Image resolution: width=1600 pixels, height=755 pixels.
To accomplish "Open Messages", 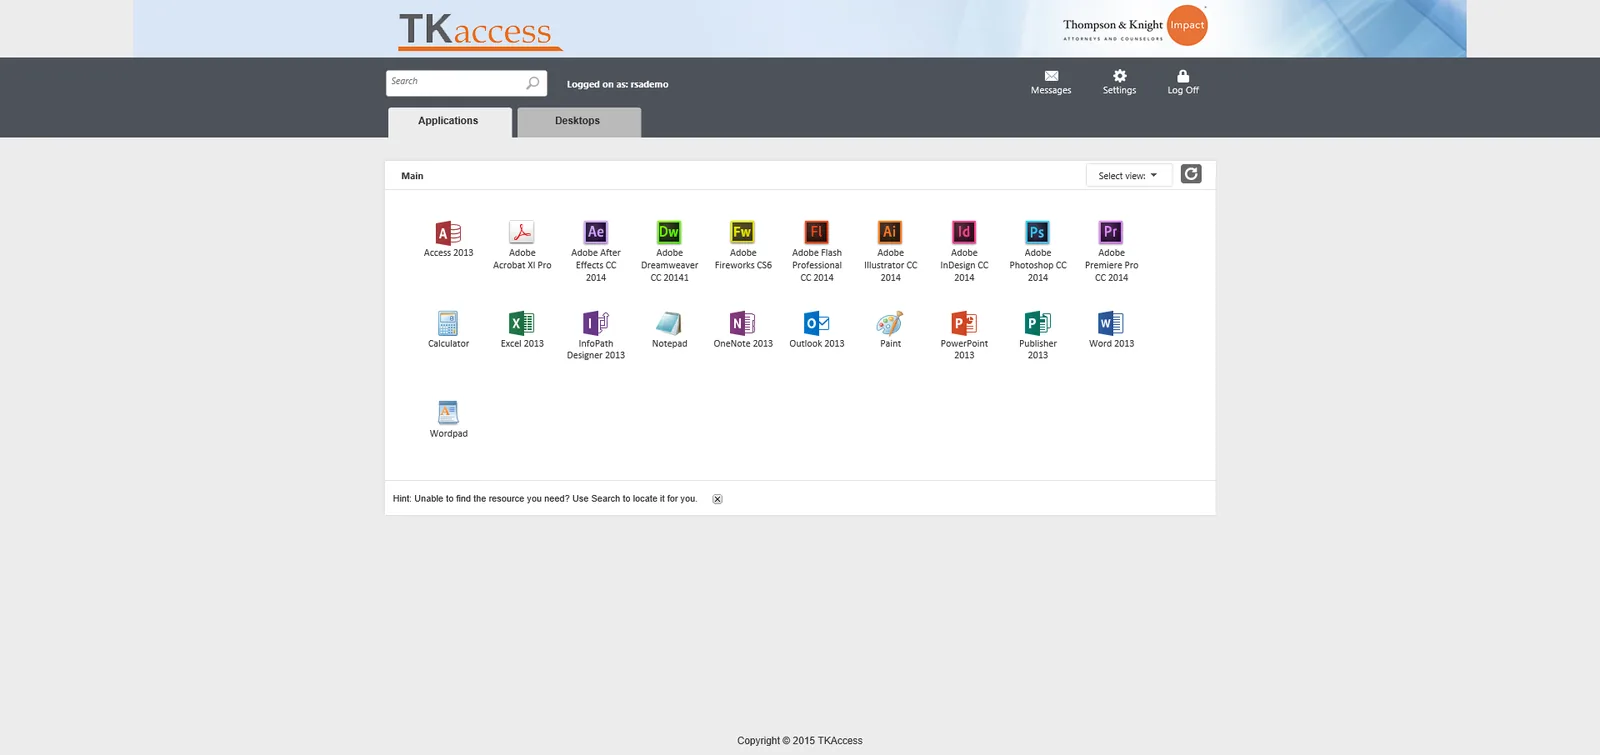I will coord(1051,82).
